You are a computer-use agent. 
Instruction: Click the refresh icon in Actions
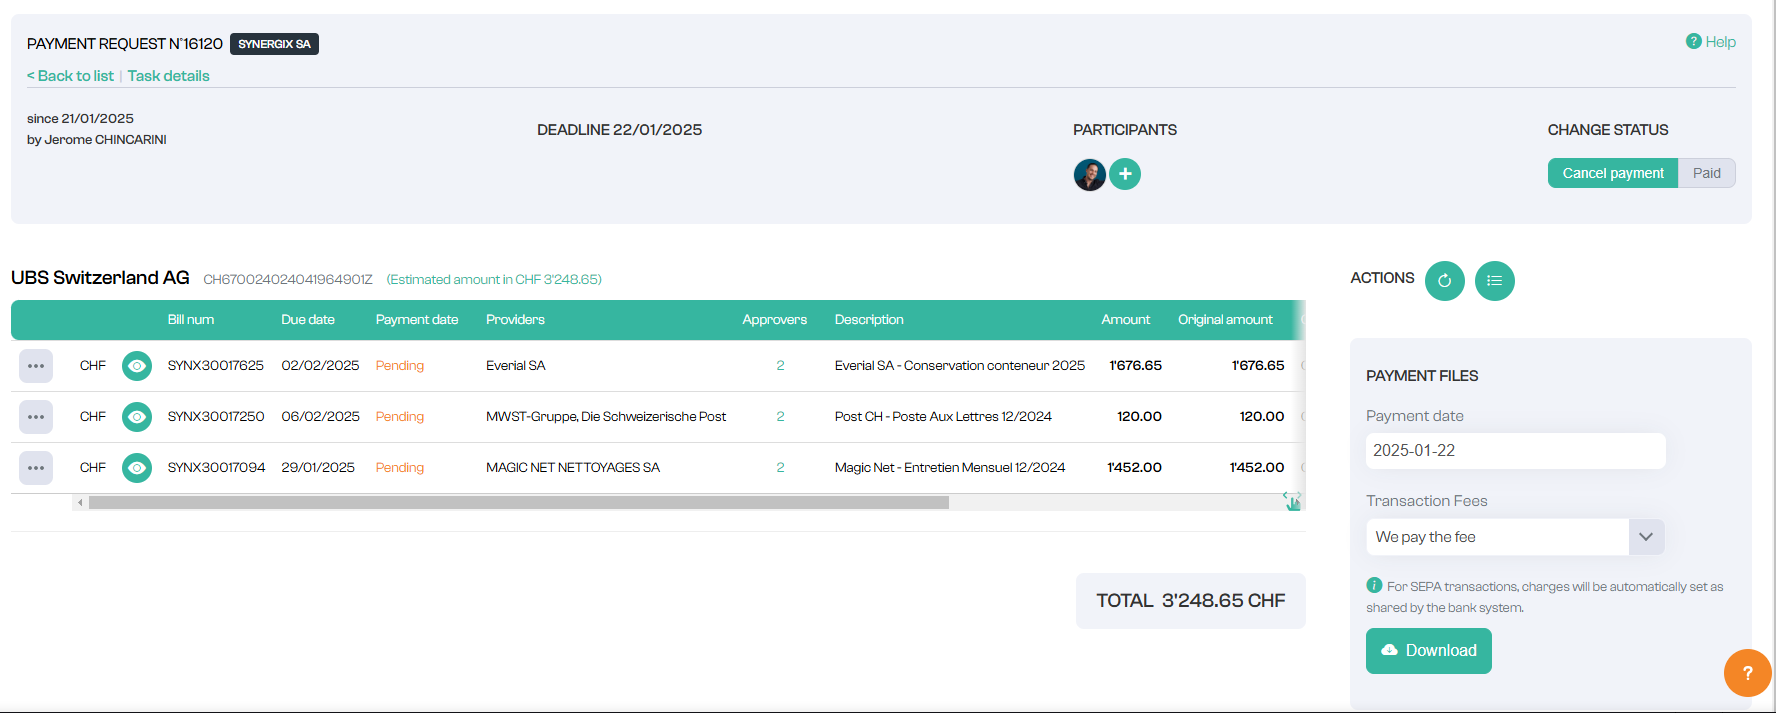pyautogui.click(x=1444, y=281)
